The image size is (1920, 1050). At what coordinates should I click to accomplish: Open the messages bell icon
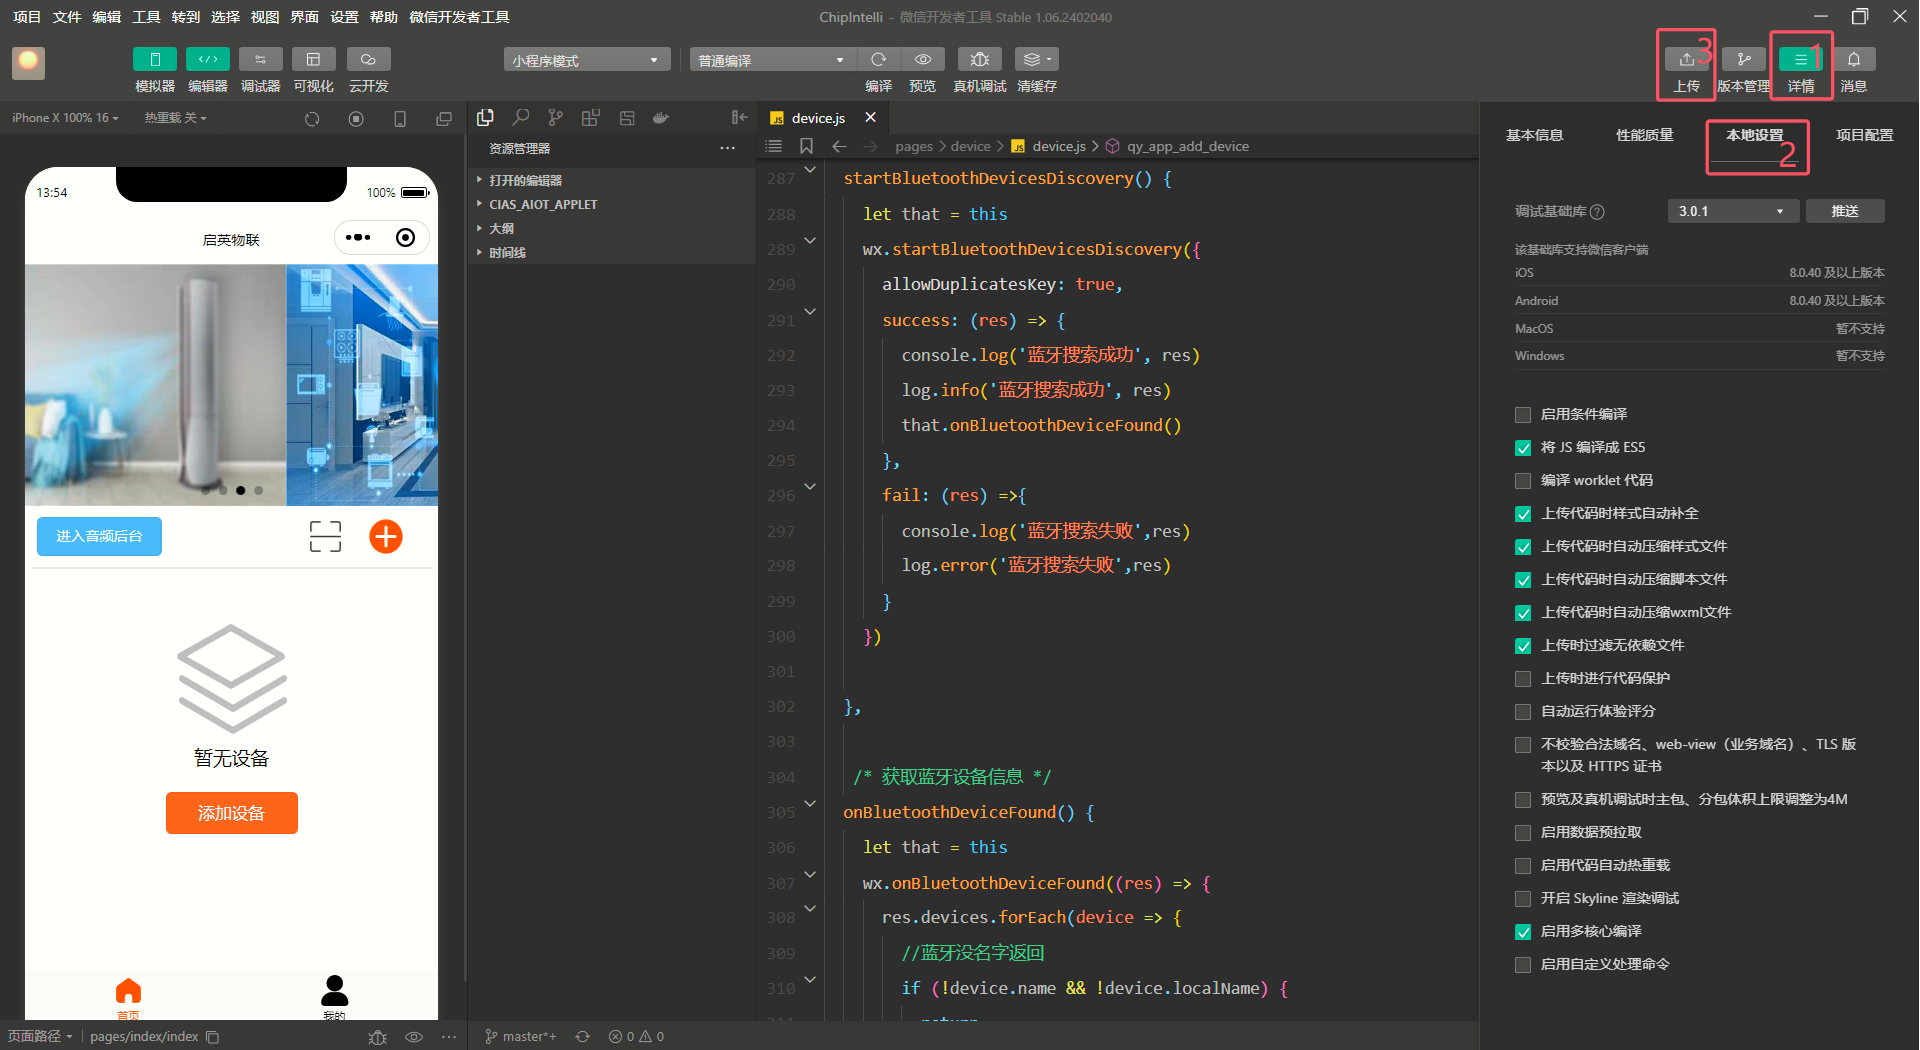pyautogui.click(x=1854, y=60)
